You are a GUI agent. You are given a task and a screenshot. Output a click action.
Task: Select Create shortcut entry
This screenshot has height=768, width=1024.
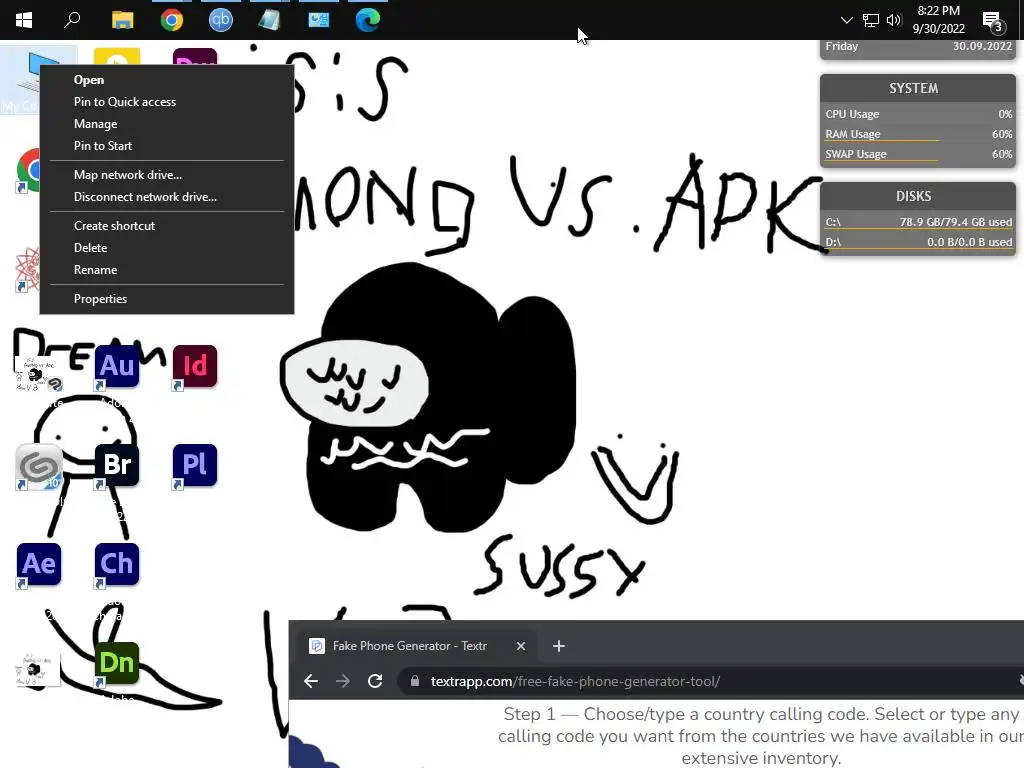(x=167, y=226)
